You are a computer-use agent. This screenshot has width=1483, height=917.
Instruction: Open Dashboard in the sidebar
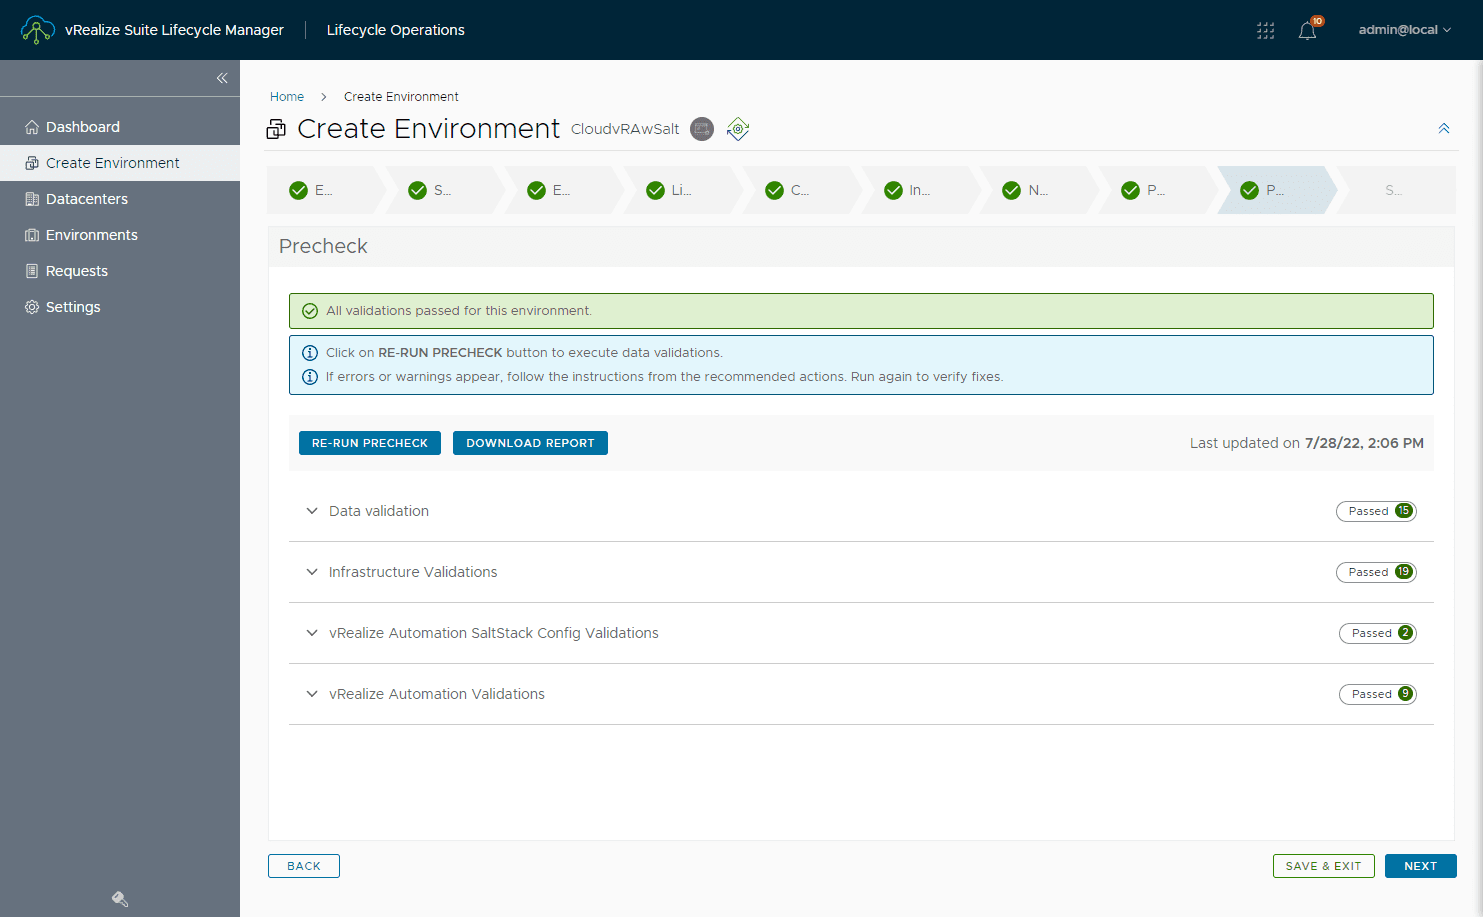coord(120,127)
